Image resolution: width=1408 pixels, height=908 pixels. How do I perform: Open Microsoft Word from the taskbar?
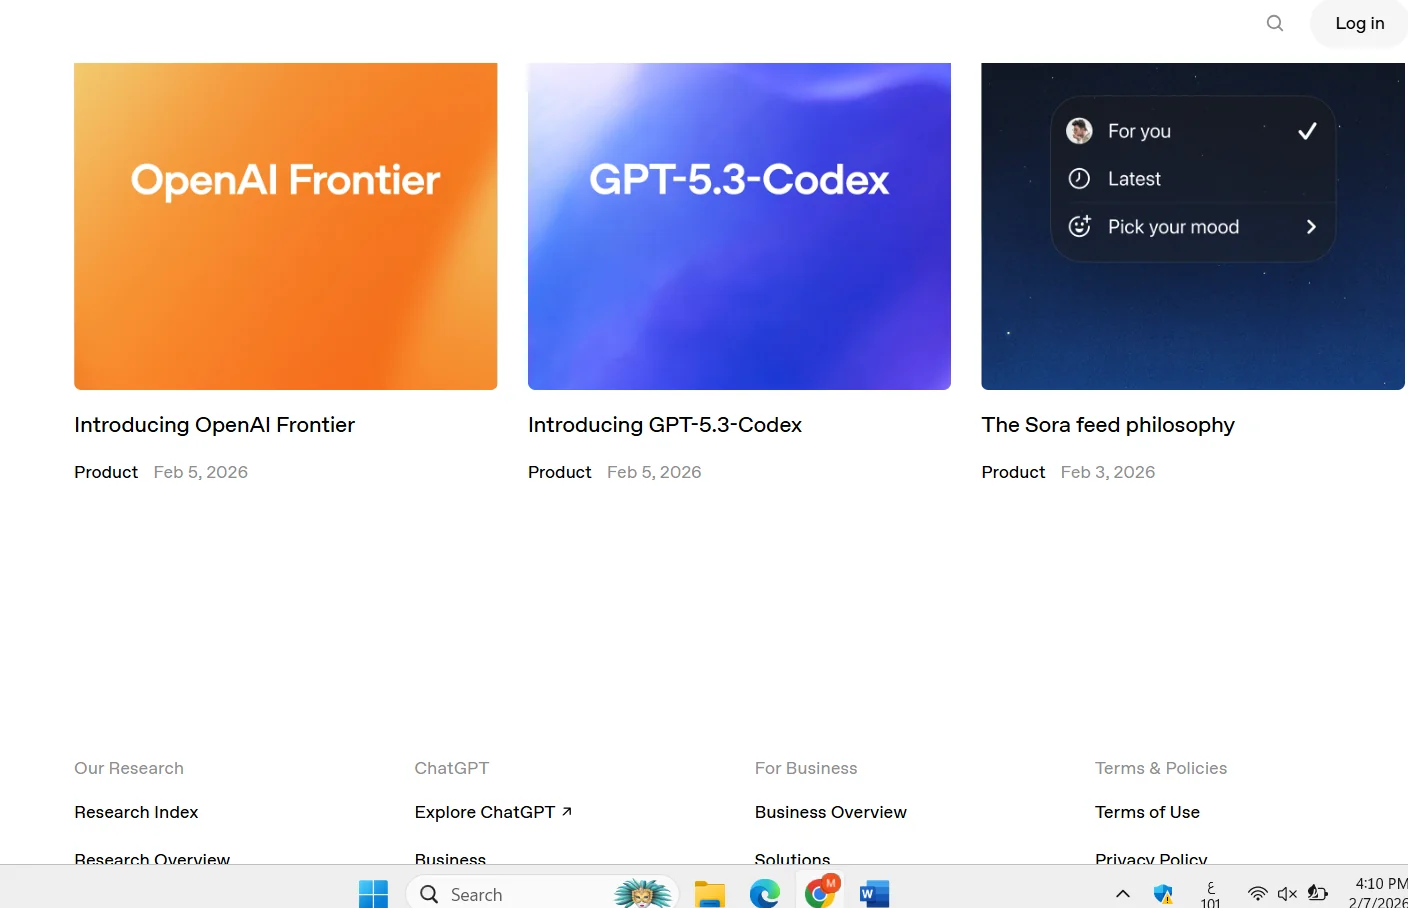coord(874,892)
